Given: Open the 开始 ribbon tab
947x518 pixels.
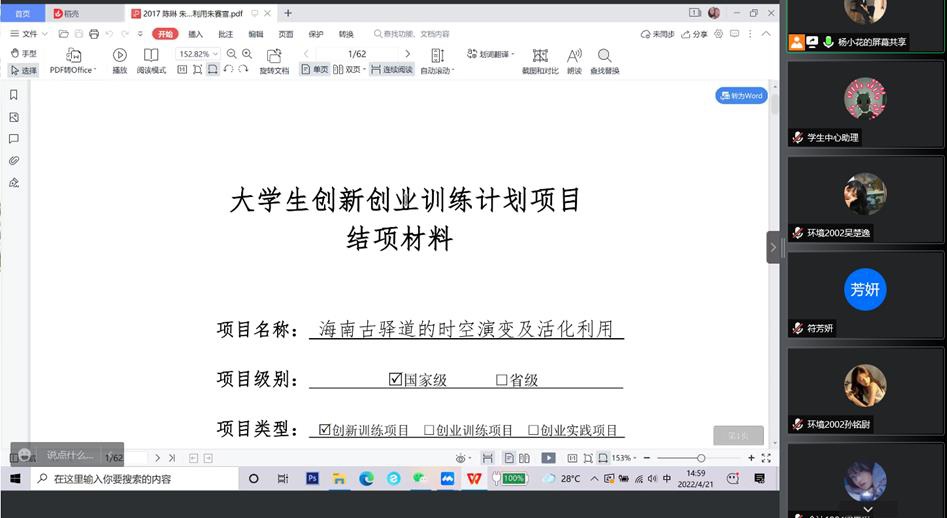Looking at the screenshot, I should 165,34.
